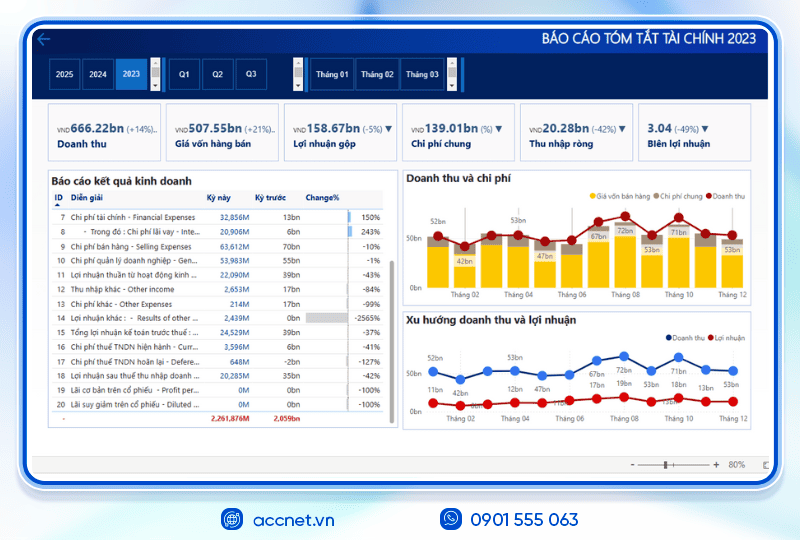
Task: Click the globe icon beside accnet.vn
Action: coord(232,520)
